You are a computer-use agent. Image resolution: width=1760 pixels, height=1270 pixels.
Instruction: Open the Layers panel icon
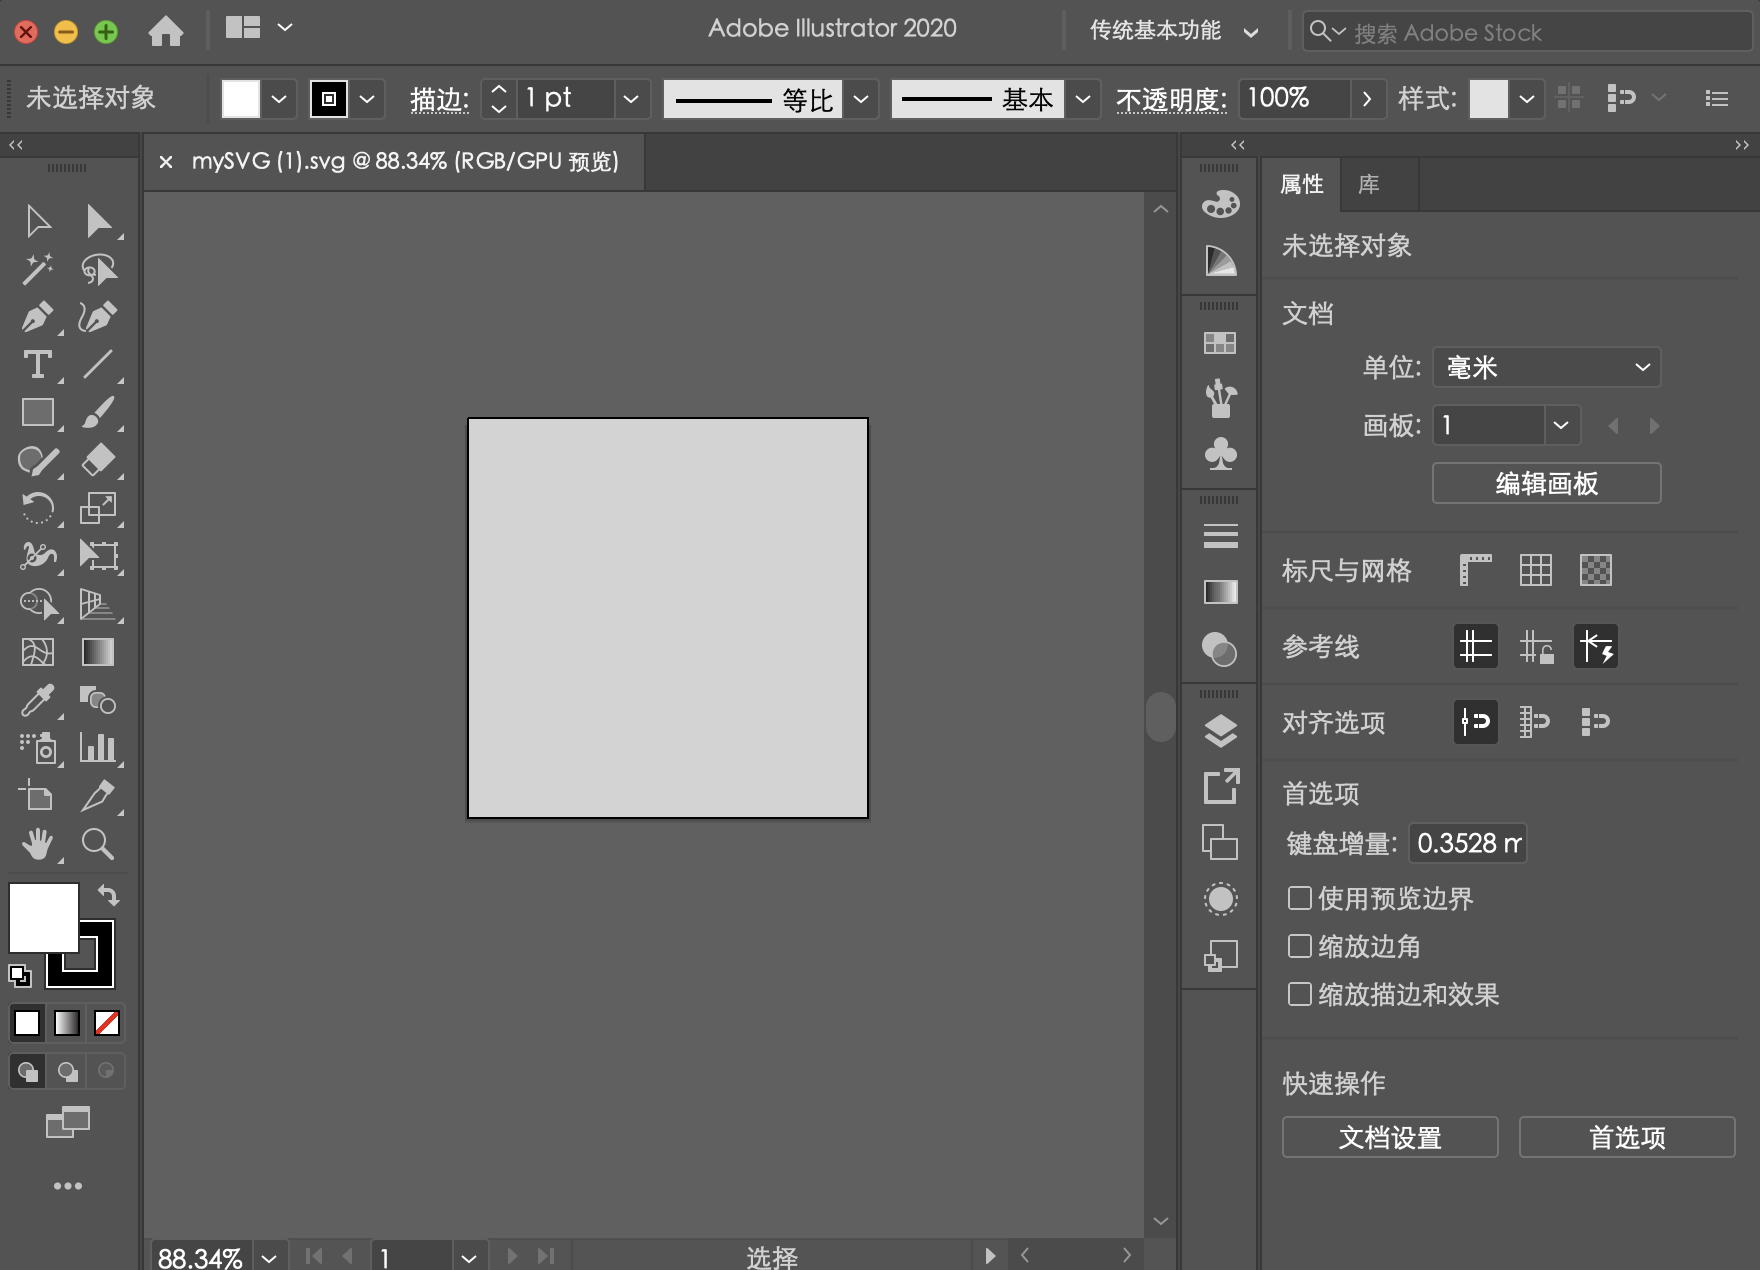(1220, 731)
